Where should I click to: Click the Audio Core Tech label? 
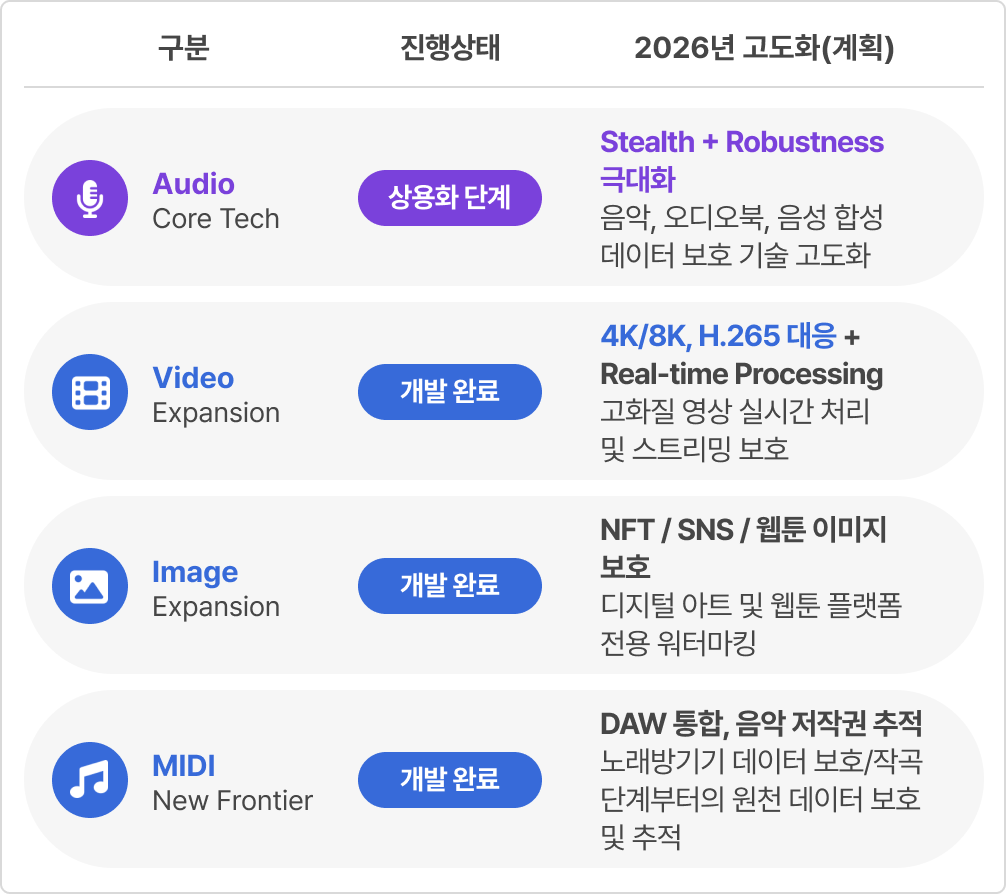[215, 201]
